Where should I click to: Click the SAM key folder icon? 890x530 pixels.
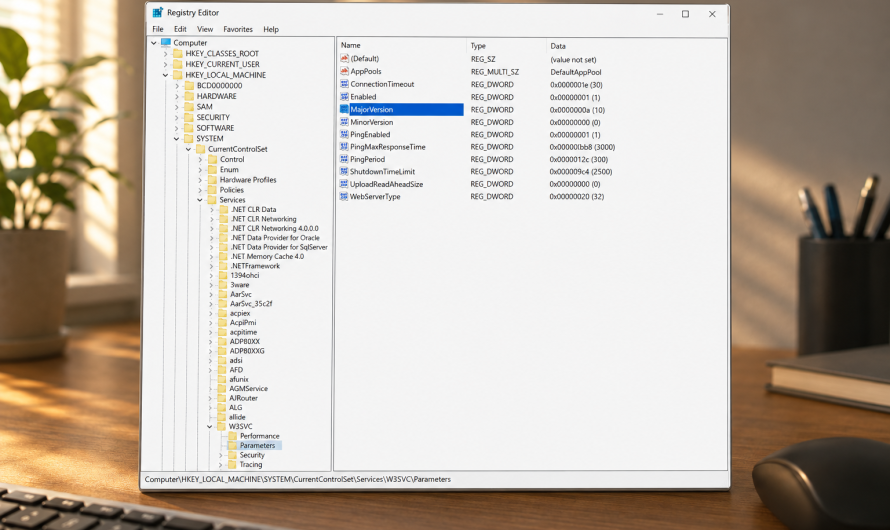pos(189,107)
